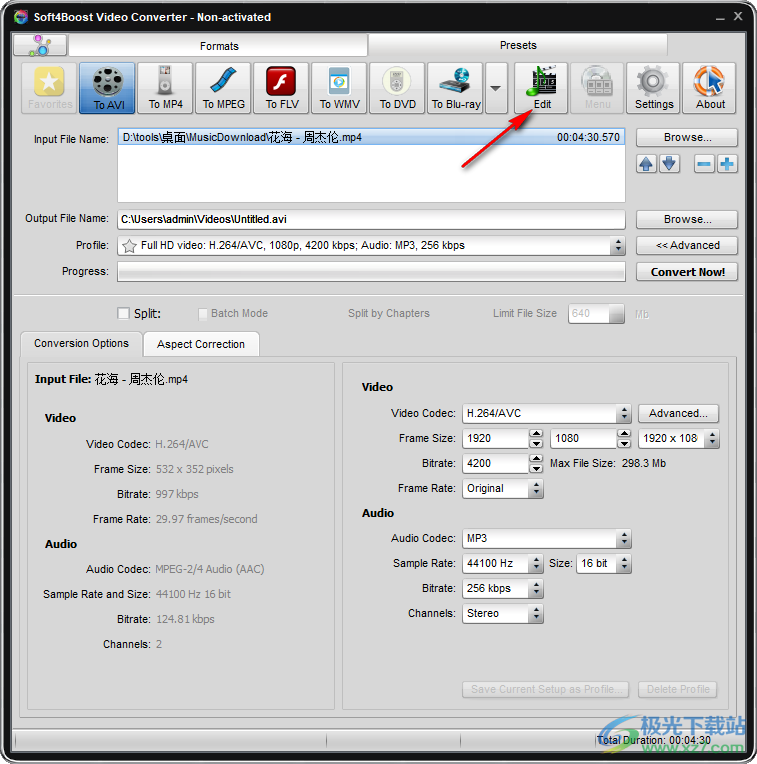
Task: Adjust the frame width 1920 stepper
Action: click(536, 439)
